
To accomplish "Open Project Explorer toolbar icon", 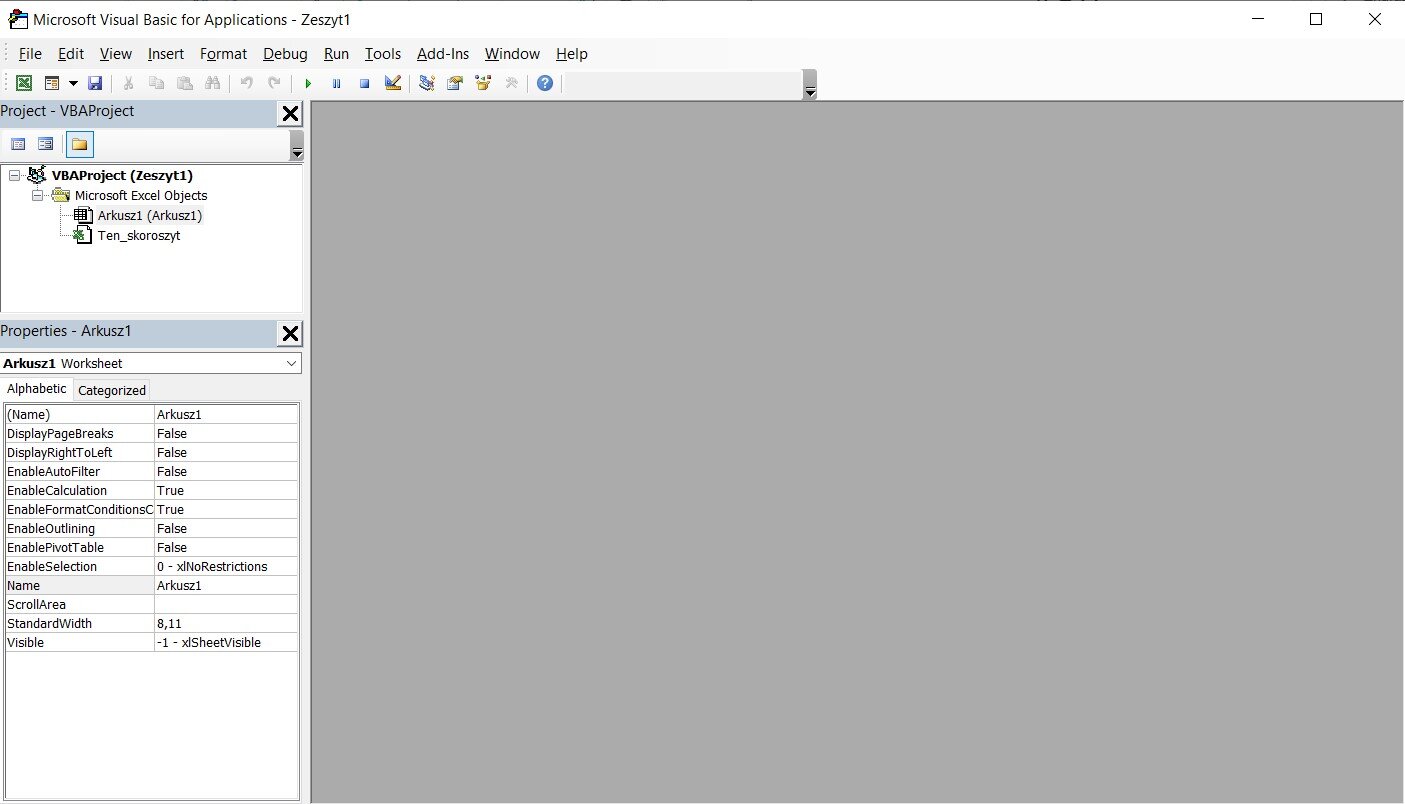I will (x=427, y=83).
